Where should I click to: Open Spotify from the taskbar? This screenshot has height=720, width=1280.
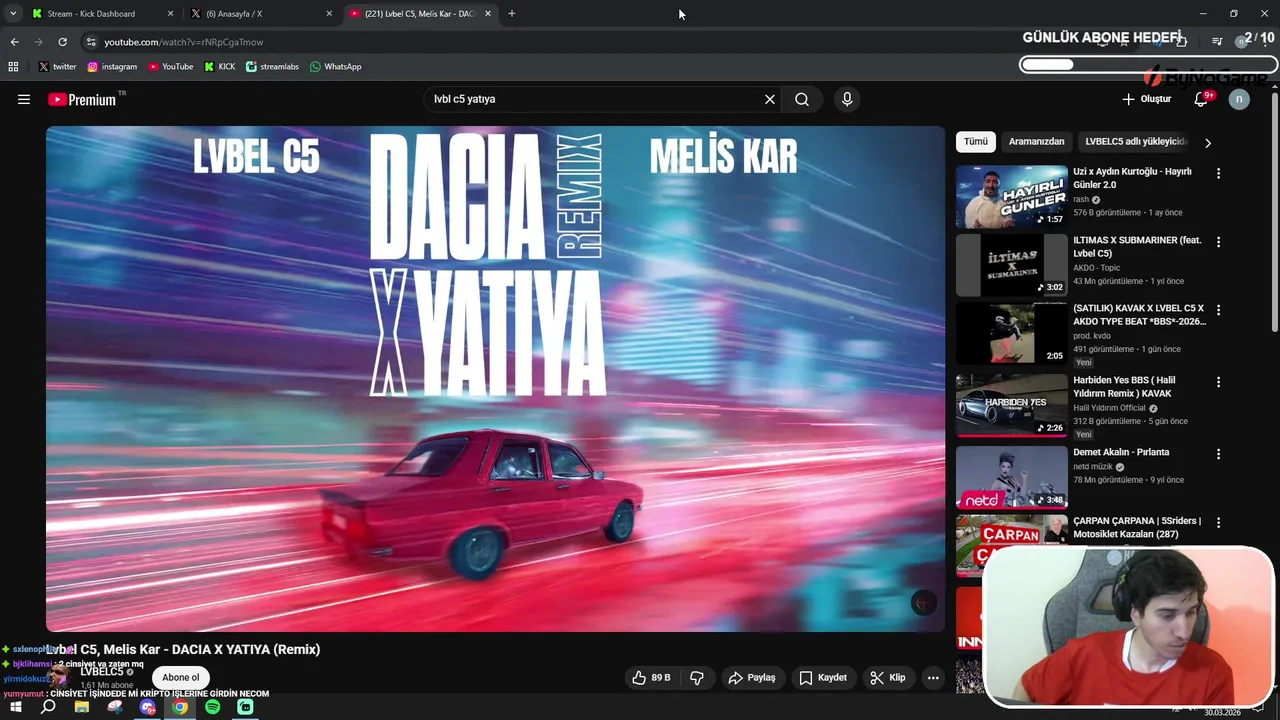point(213,707)
